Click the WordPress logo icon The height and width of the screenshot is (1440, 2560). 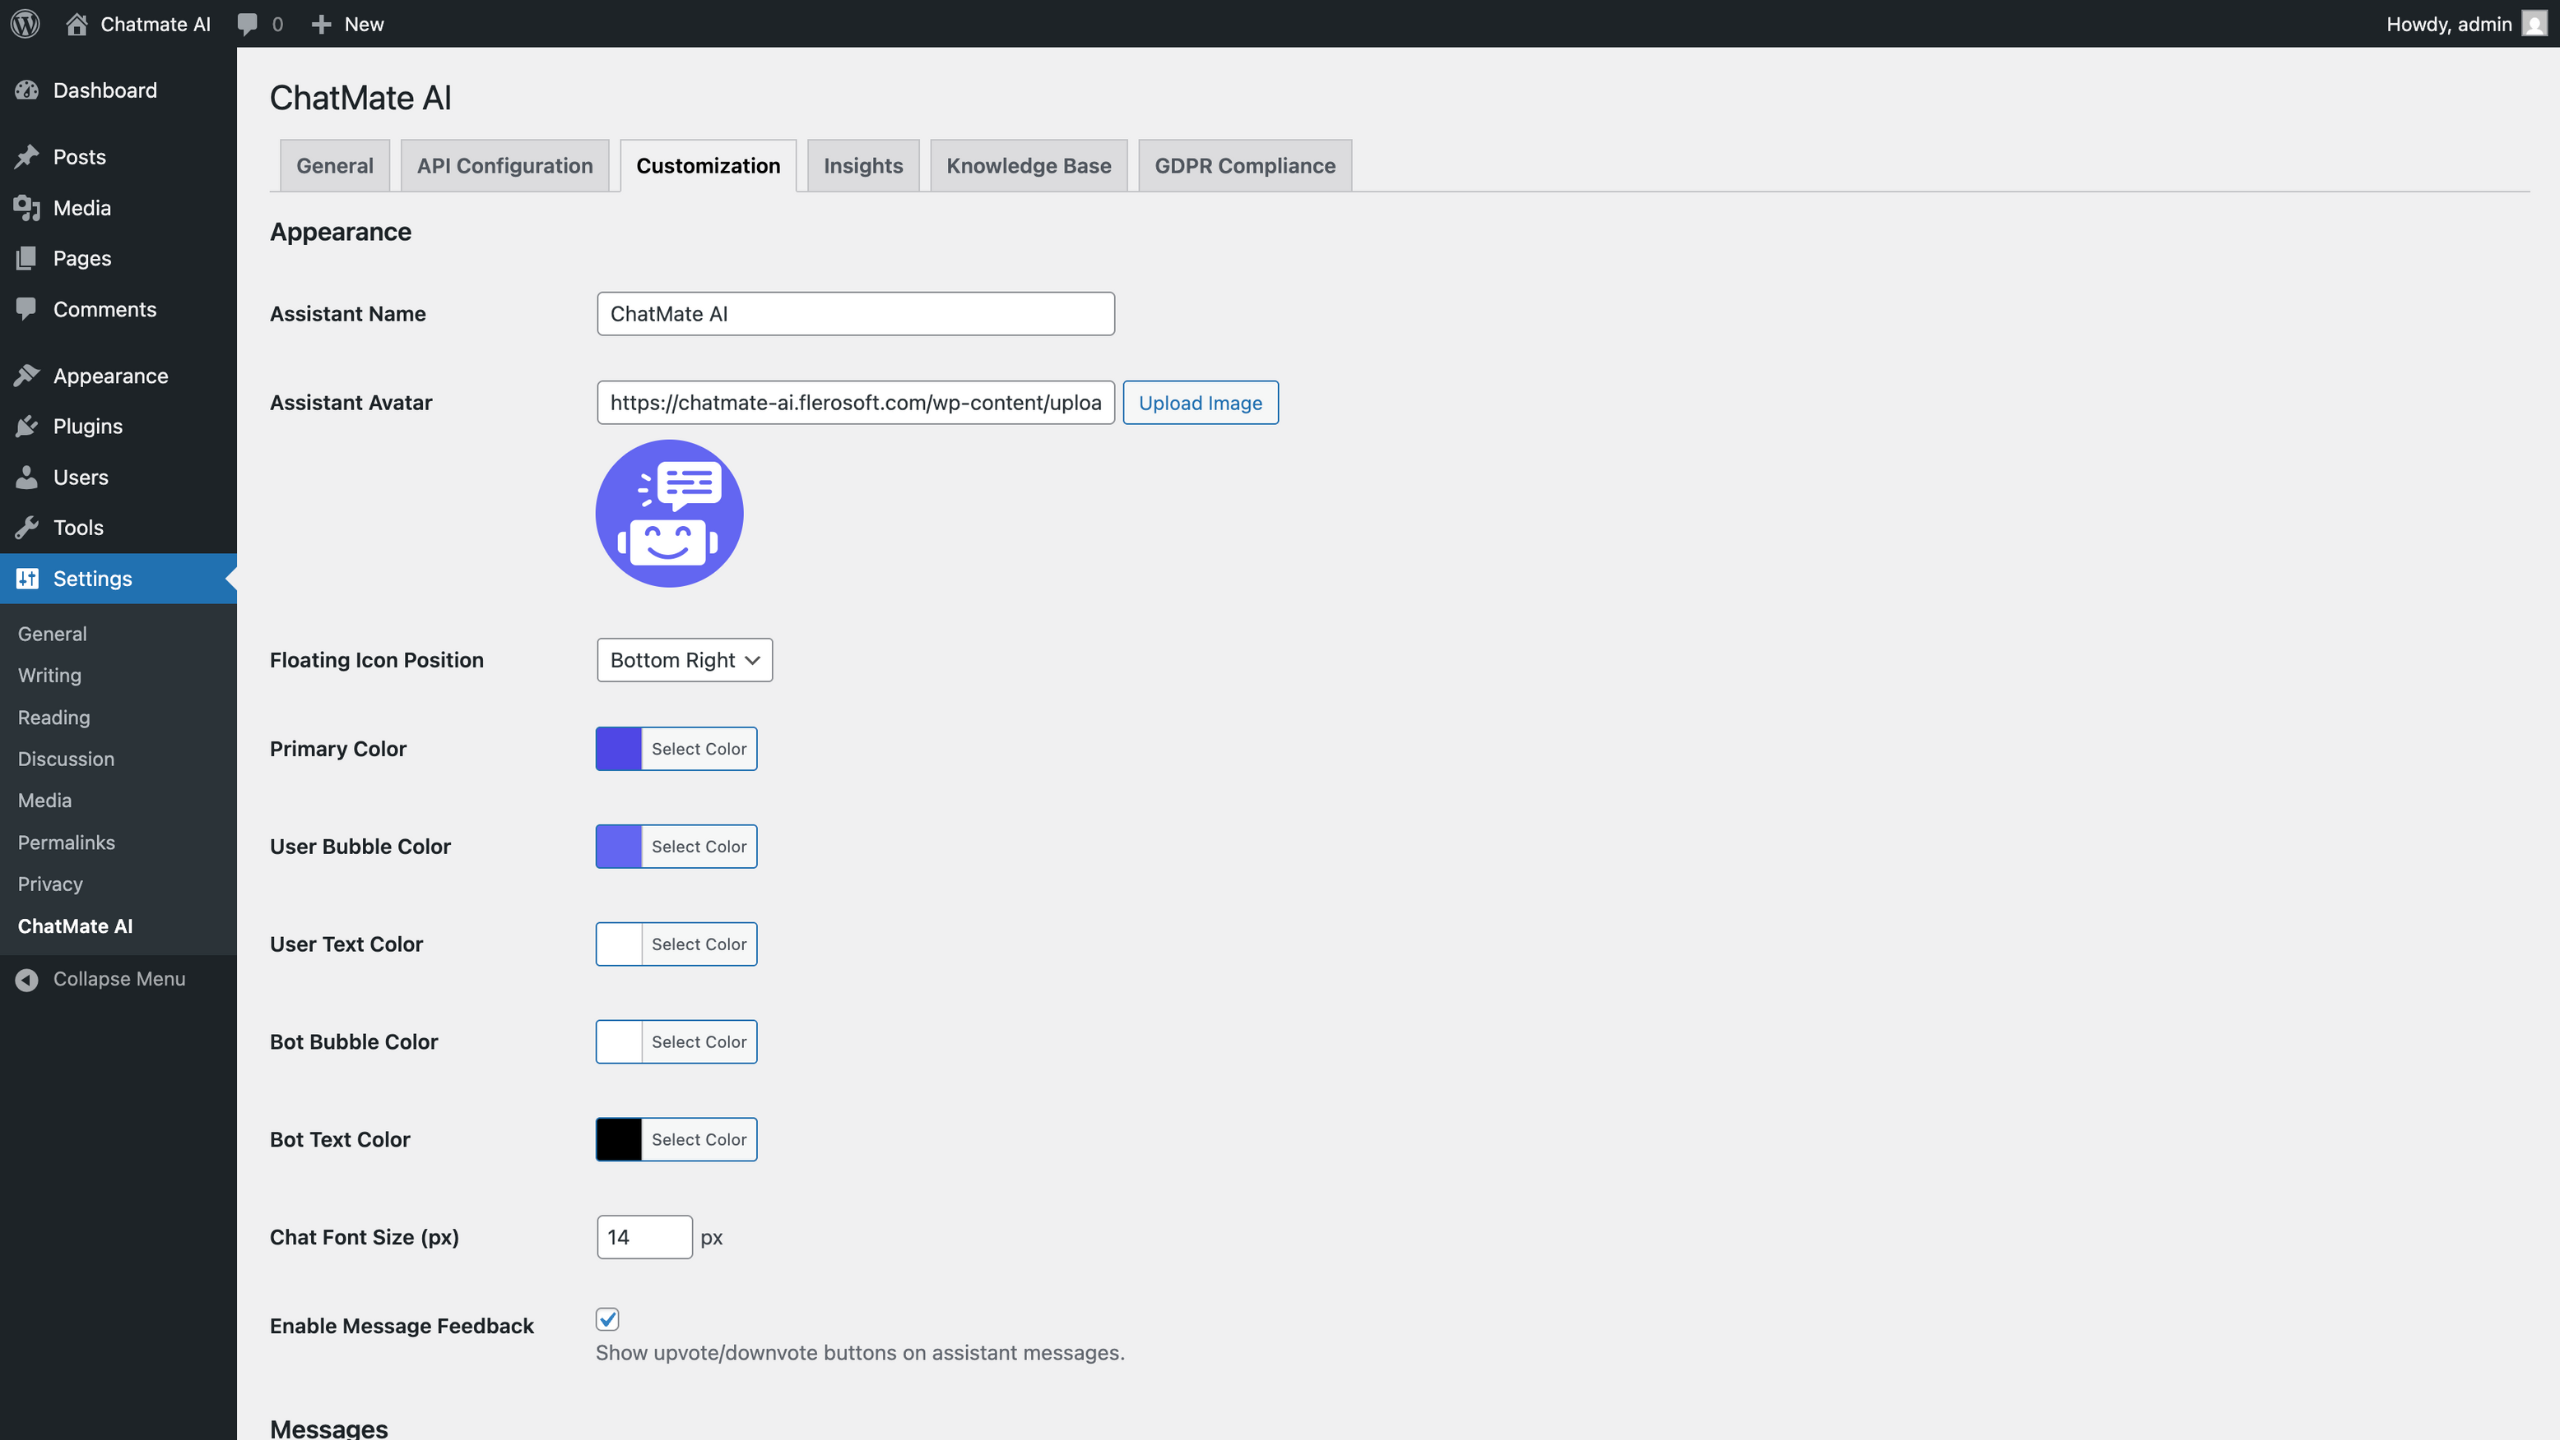click(x=25, y=23)
